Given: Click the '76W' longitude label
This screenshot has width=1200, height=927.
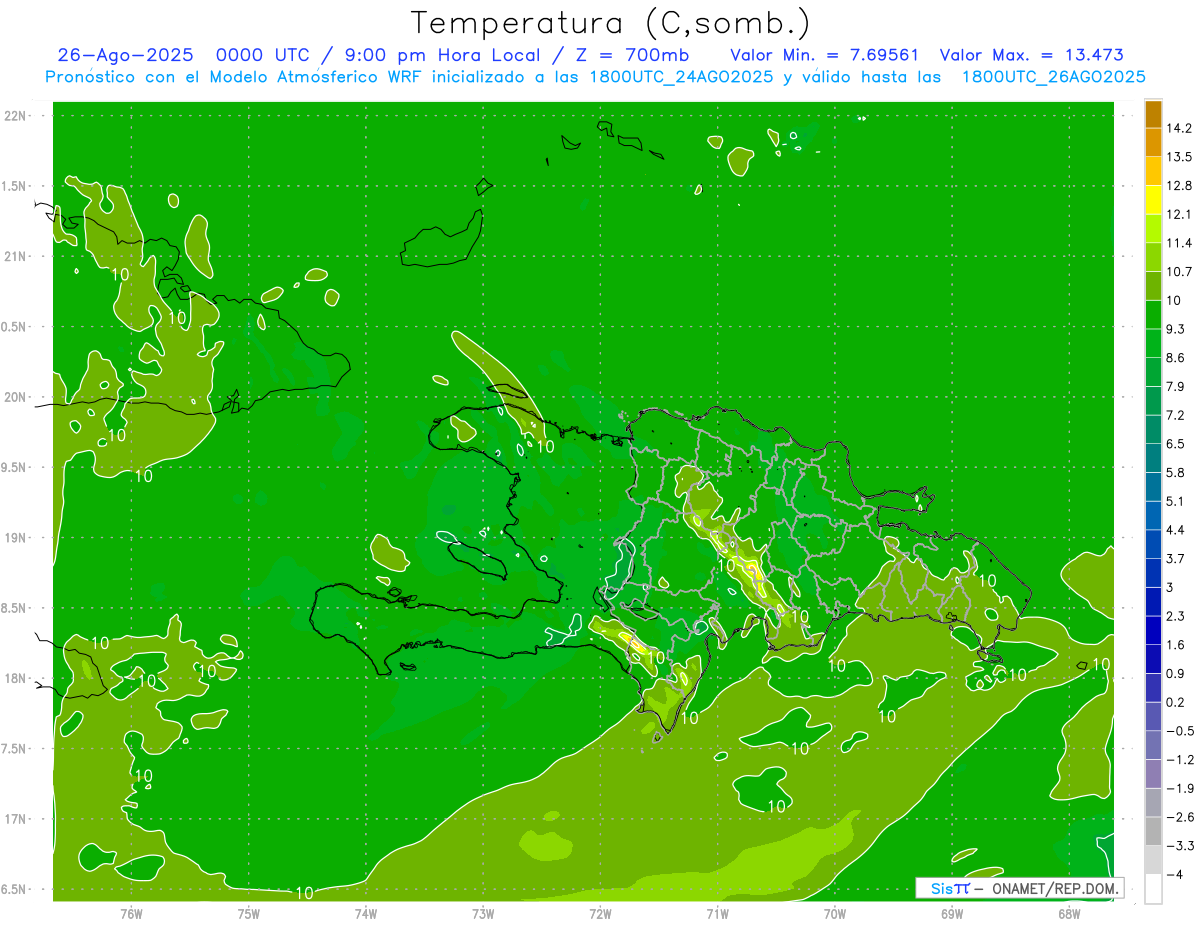Looking at the screenshot, I should click(131, 913).
